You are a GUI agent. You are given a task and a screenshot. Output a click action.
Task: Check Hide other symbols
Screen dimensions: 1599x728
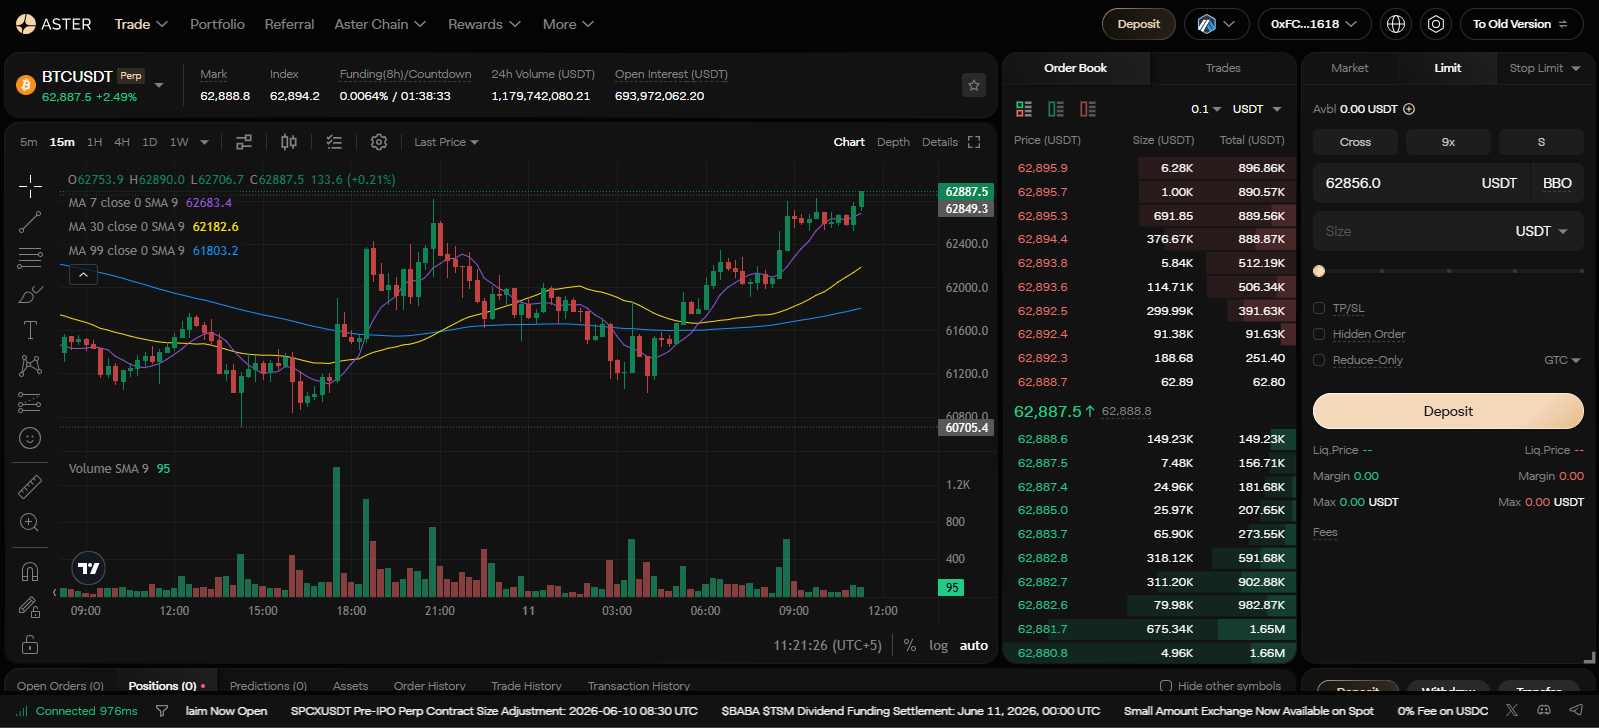tap(1166, 686)
